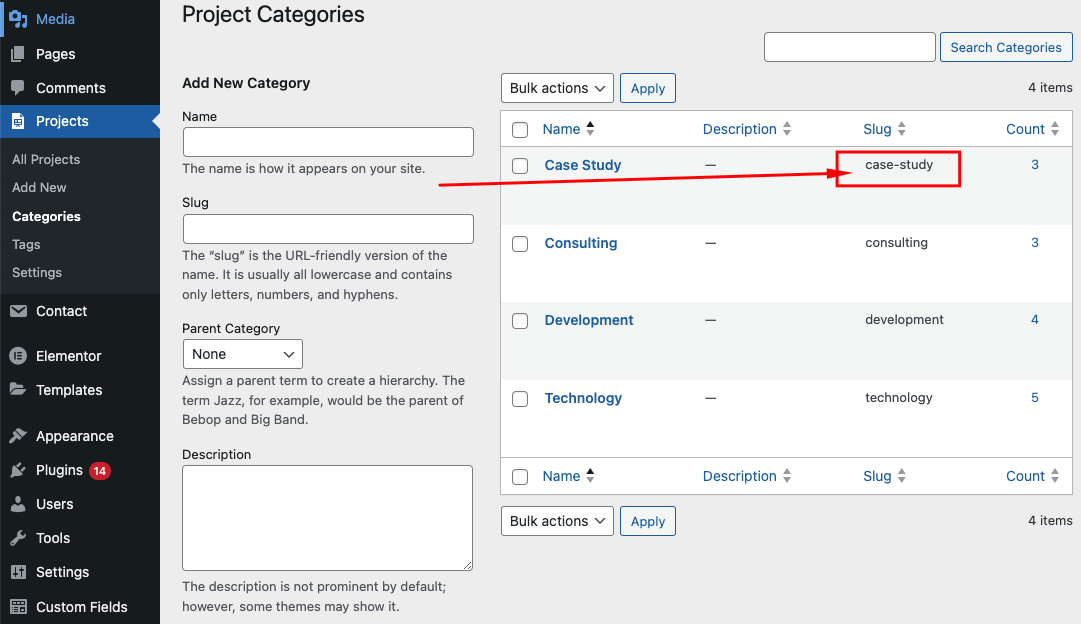Viewport: 1081px width, 624px height.
Task: Open the Development category link
Action: 589,320
